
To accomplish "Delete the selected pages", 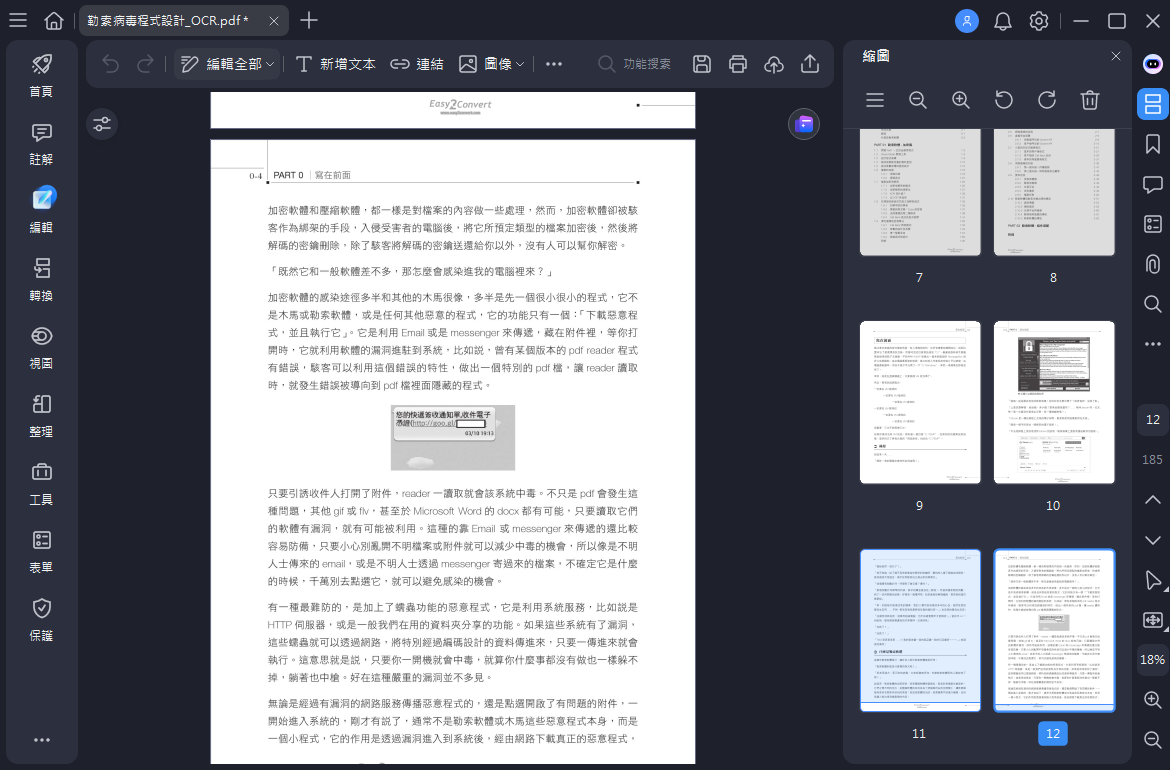I will [1089, 100].
